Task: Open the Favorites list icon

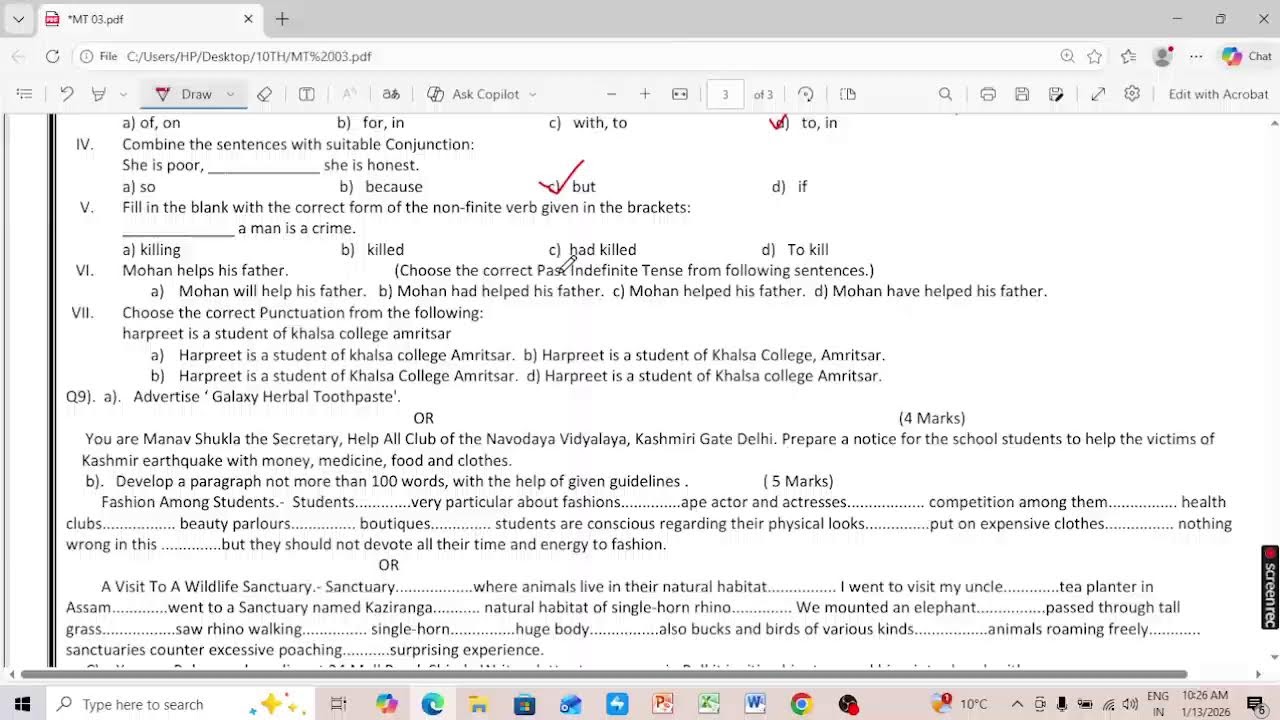Action: click(1129, 56)
